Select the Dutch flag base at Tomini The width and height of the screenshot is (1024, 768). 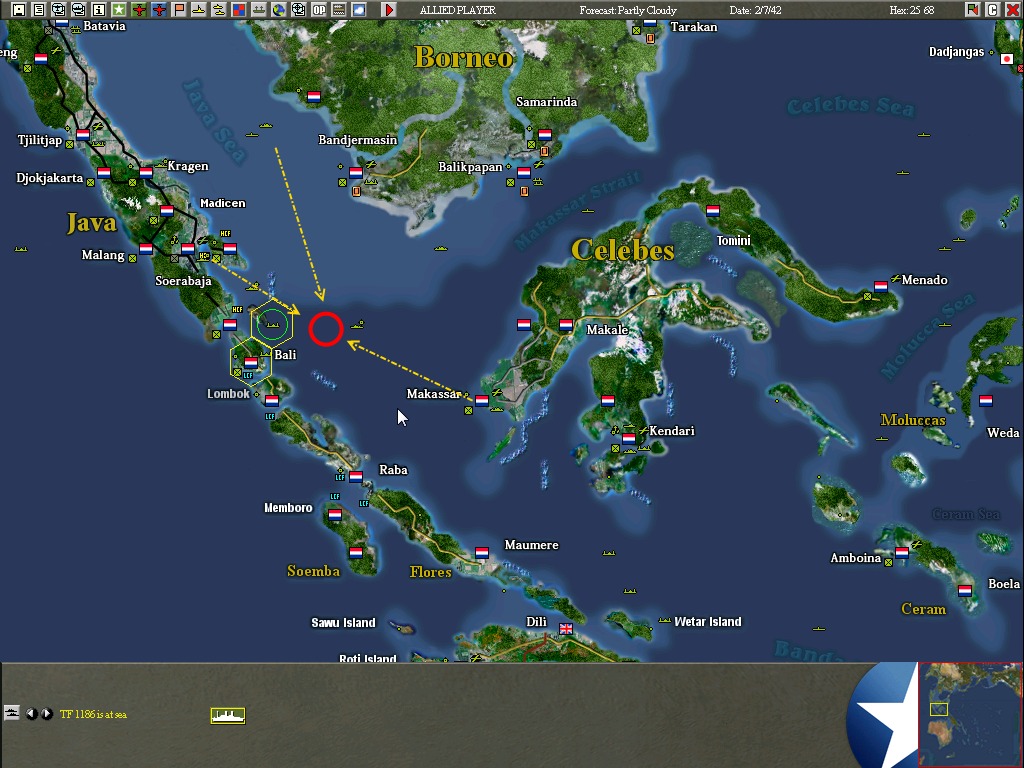713,211
